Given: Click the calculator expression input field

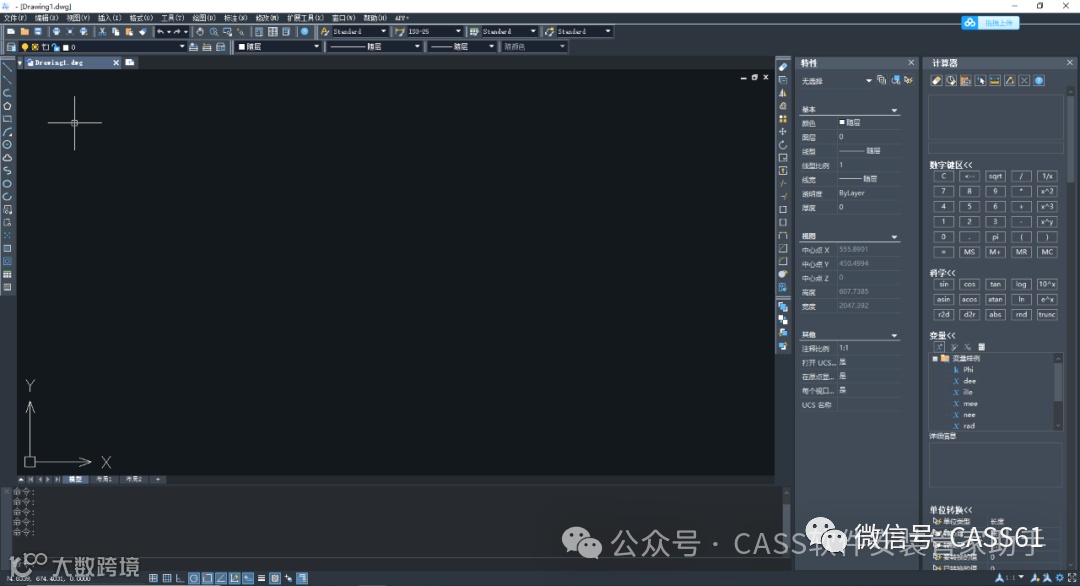Looking at the screenshot, I should click(996, 148).
